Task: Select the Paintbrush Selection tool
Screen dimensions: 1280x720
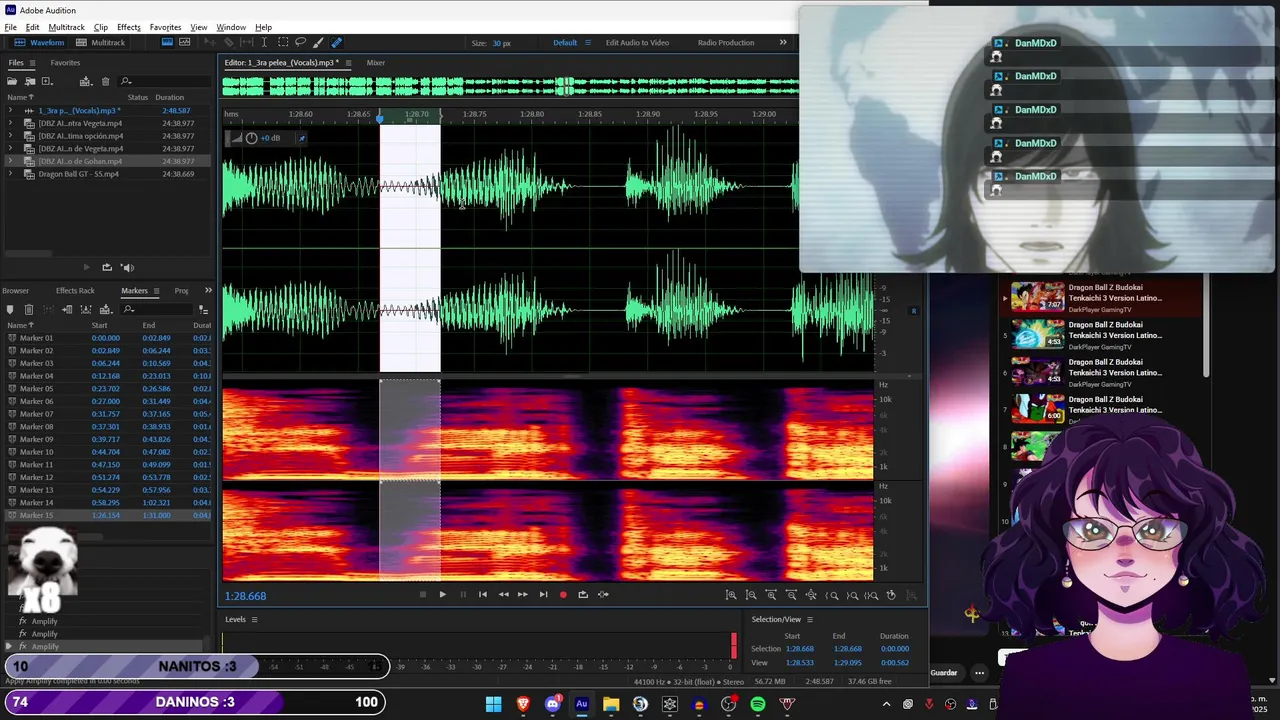Action: (x=318, y=42)
